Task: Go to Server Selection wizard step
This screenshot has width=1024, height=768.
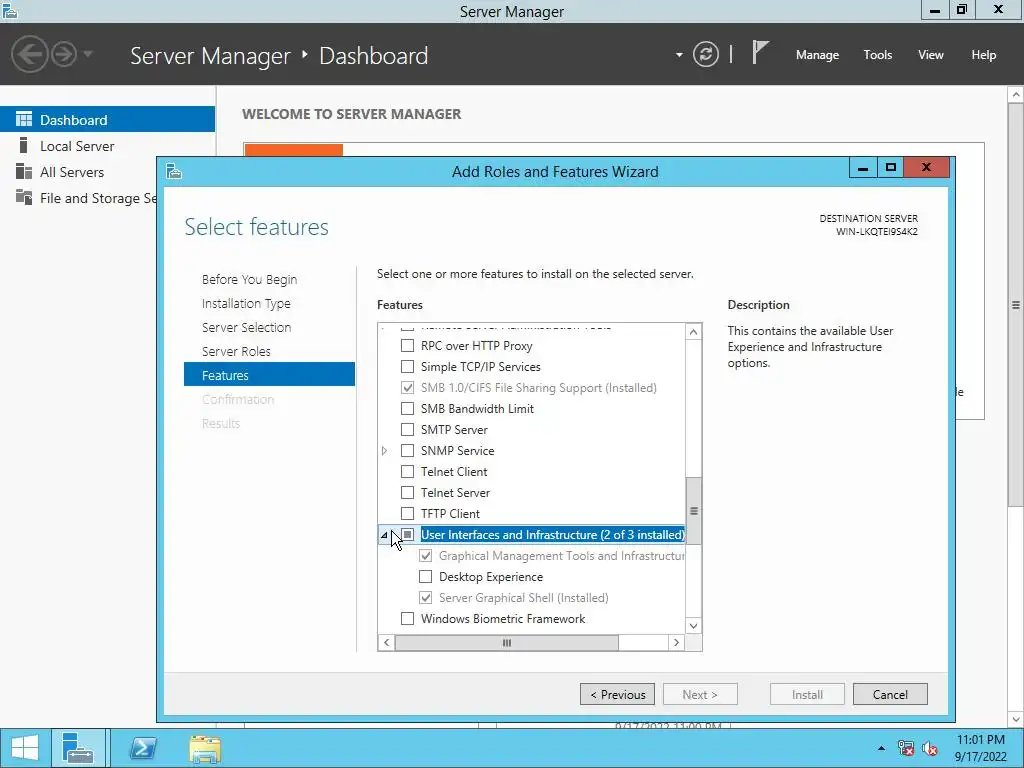Action: pos(246,327)
